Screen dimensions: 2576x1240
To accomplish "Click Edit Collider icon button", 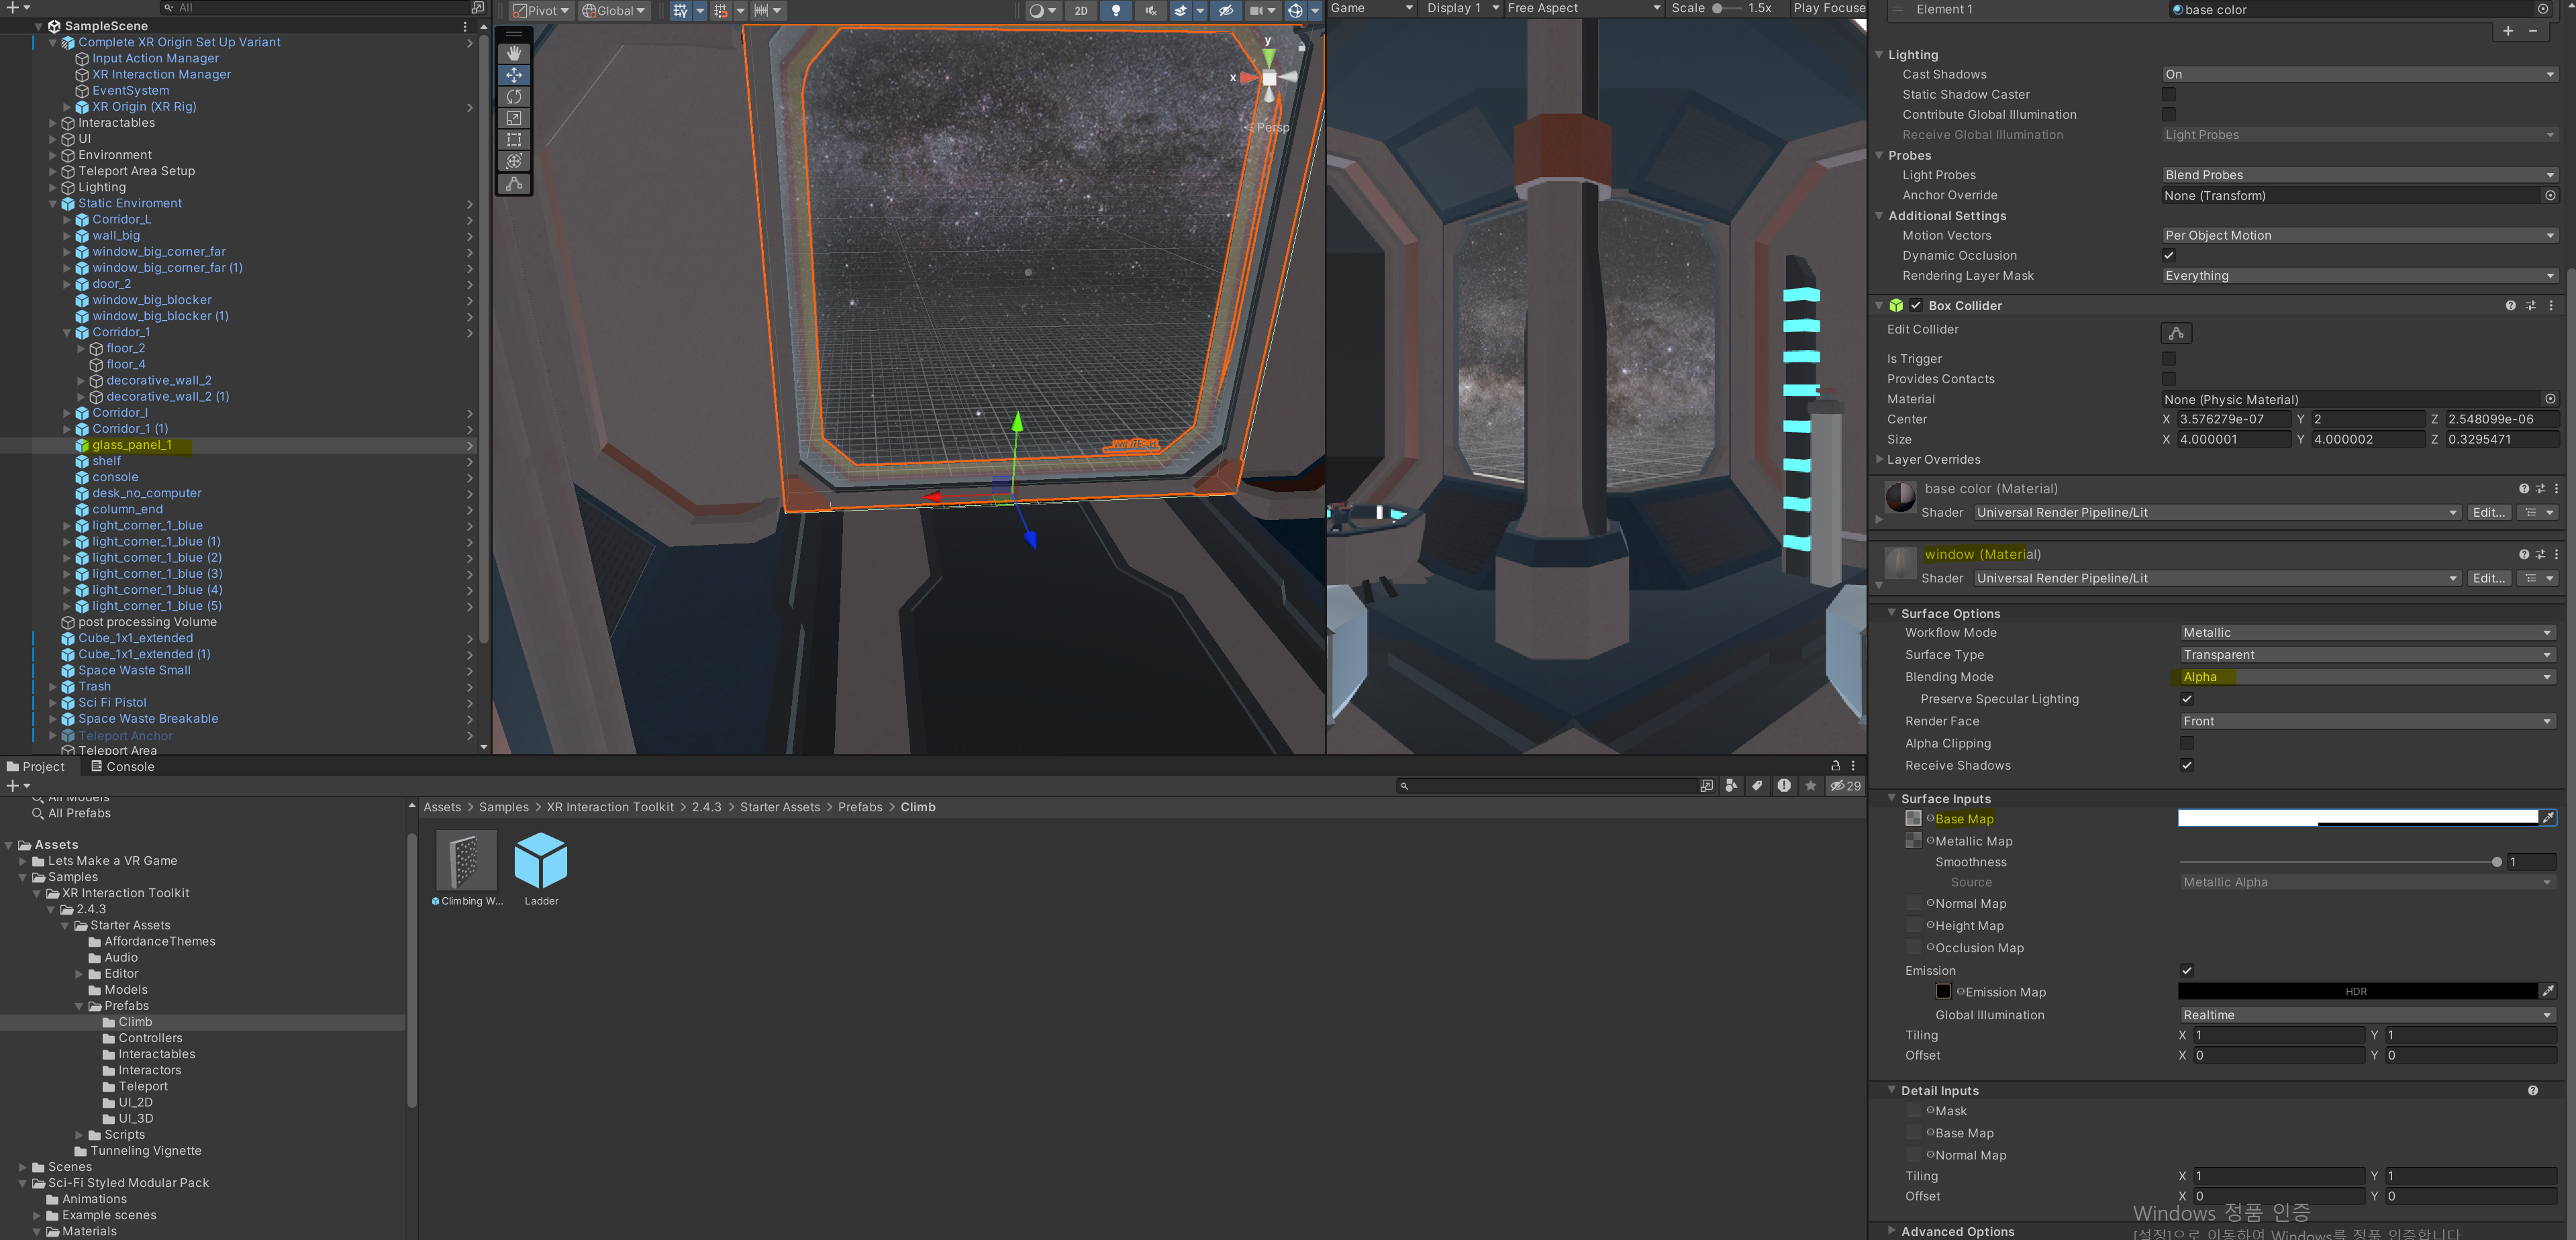I will coord(2175,333).
